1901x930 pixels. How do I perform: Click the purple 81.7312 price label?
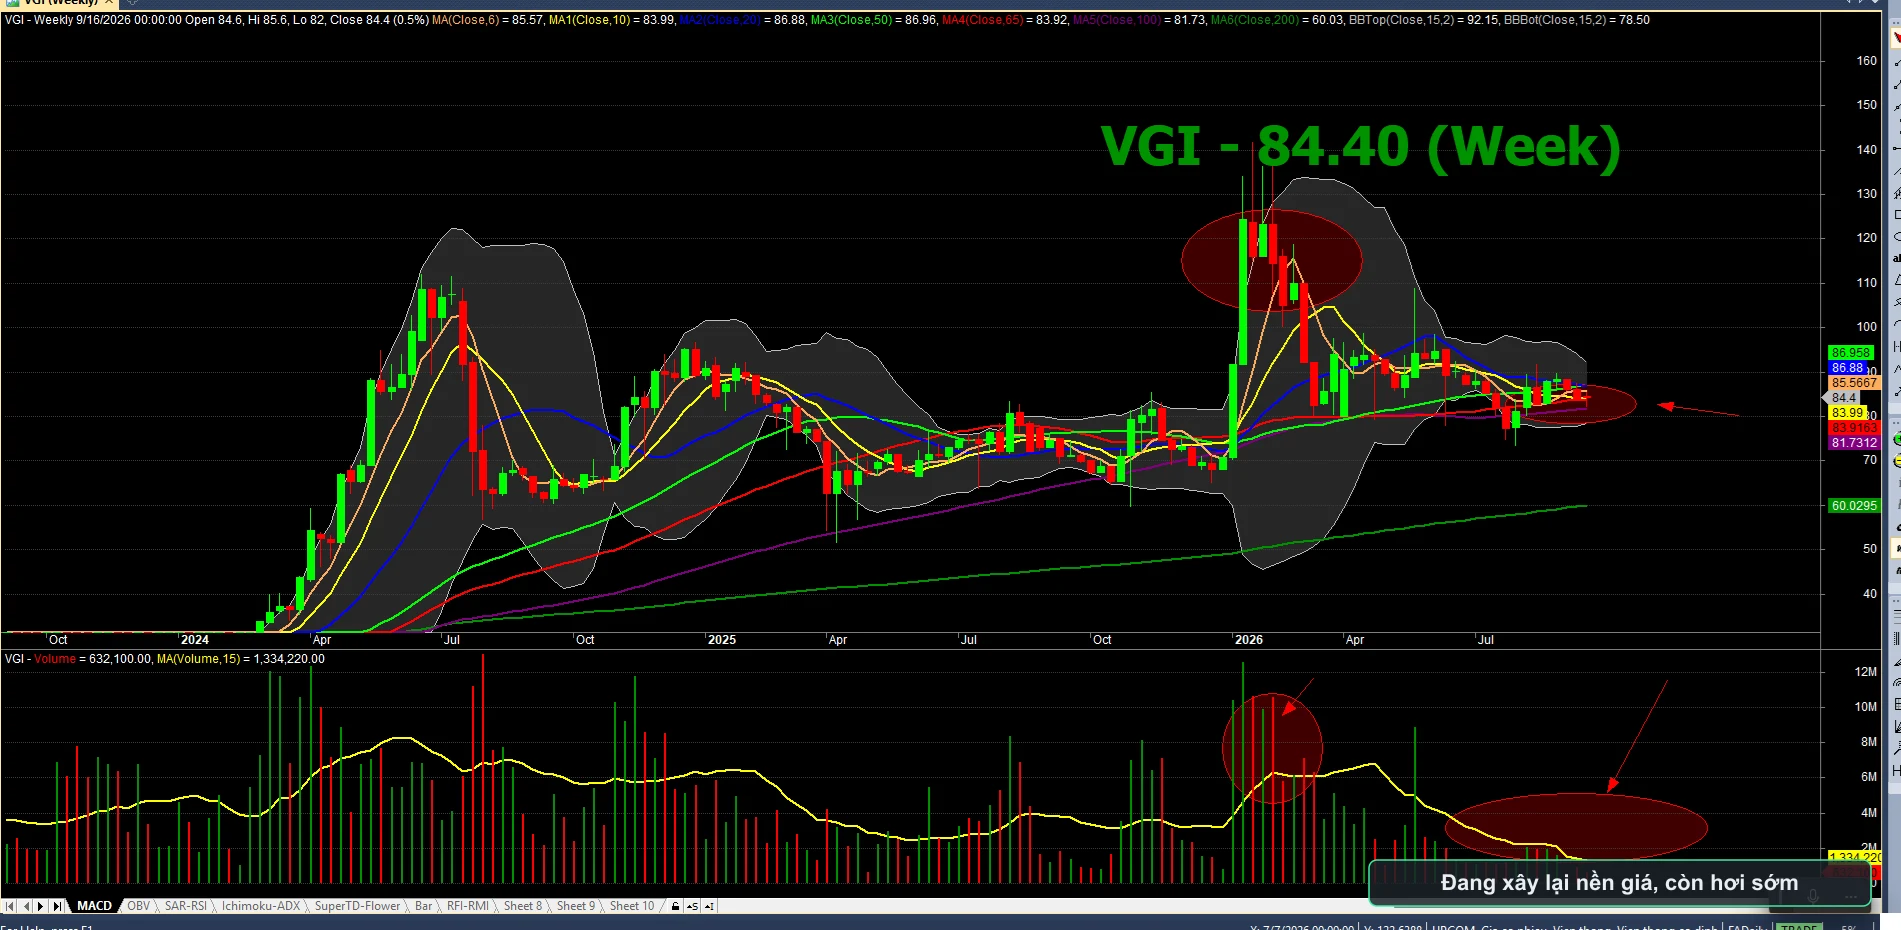1854,443
